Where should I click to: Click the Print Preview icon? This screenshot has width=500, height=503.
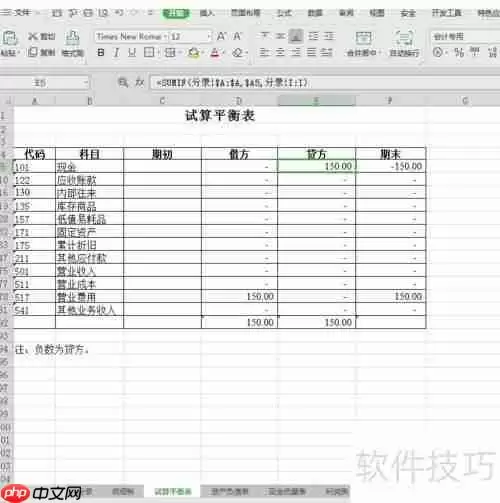click(103, 13)
